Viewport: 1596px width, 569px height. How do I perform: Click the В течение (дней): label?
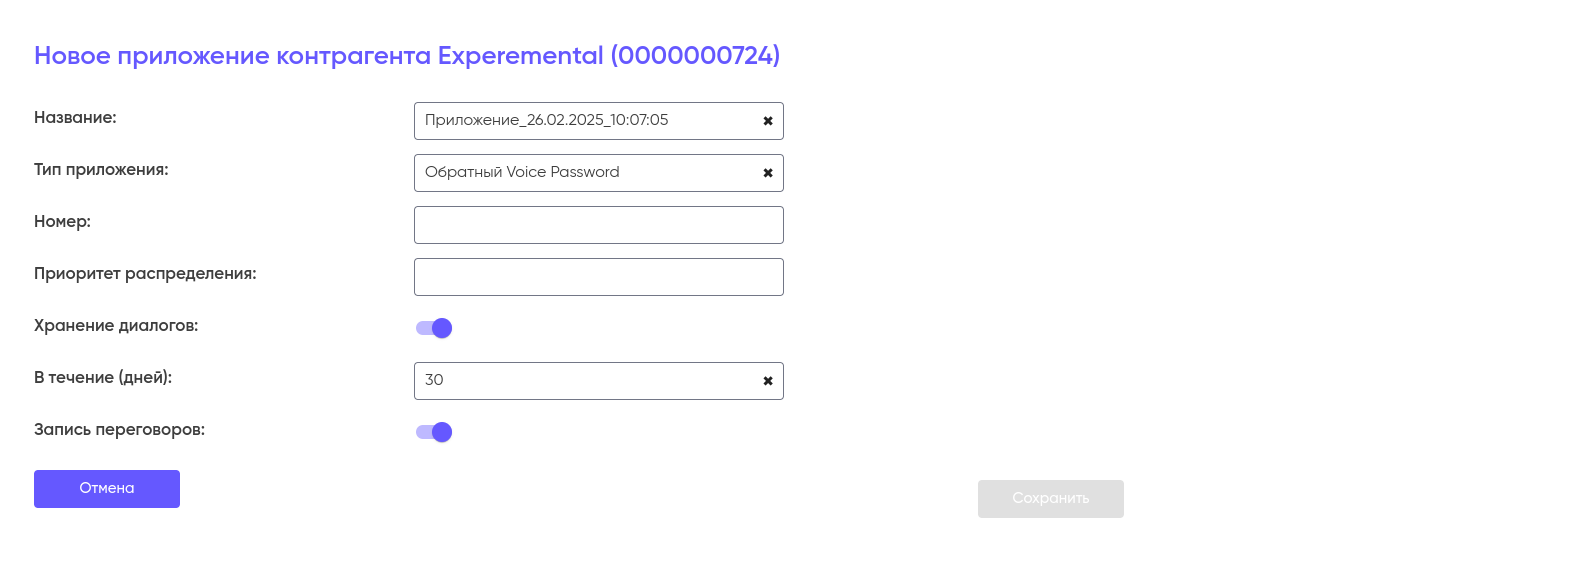coord(103,378)
